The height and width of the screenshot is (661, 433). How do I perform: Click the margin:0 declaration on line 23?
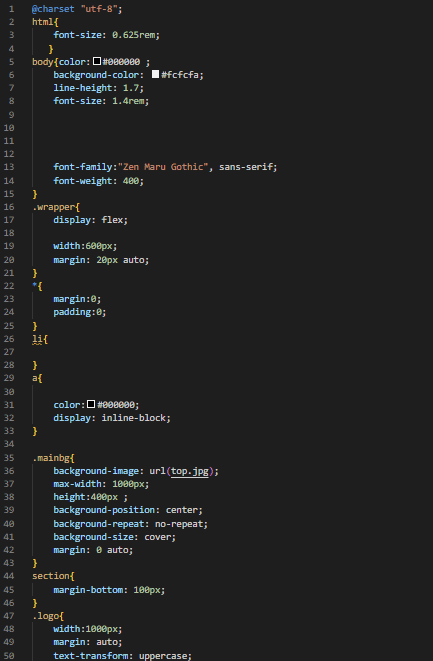[77, 299]
